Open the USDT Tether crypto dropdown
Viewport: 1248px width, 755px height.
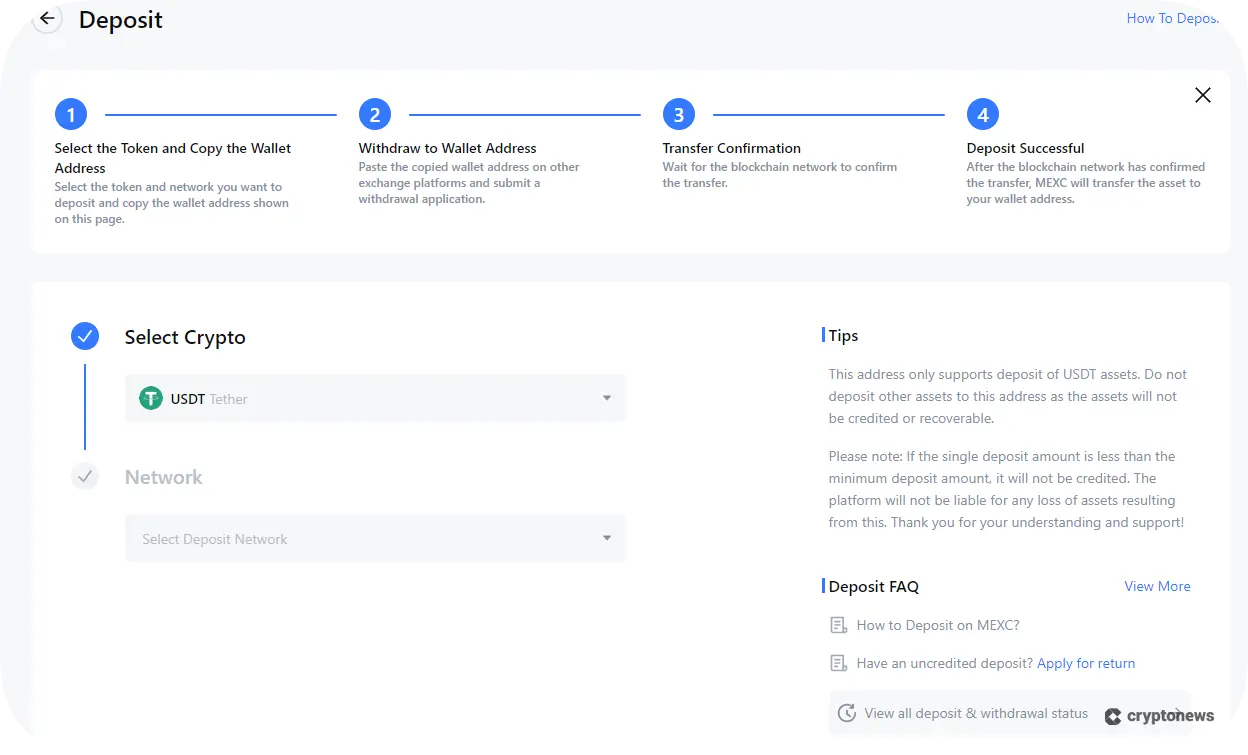pos(375,398)
